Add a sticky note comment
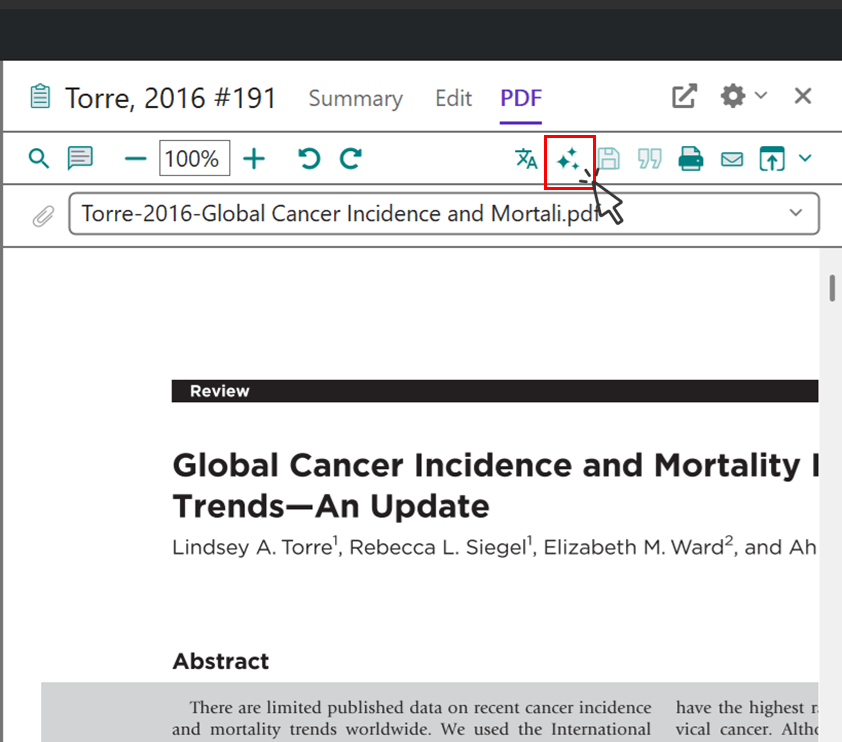This screenshot has height=742, width=842. [80, 158]
